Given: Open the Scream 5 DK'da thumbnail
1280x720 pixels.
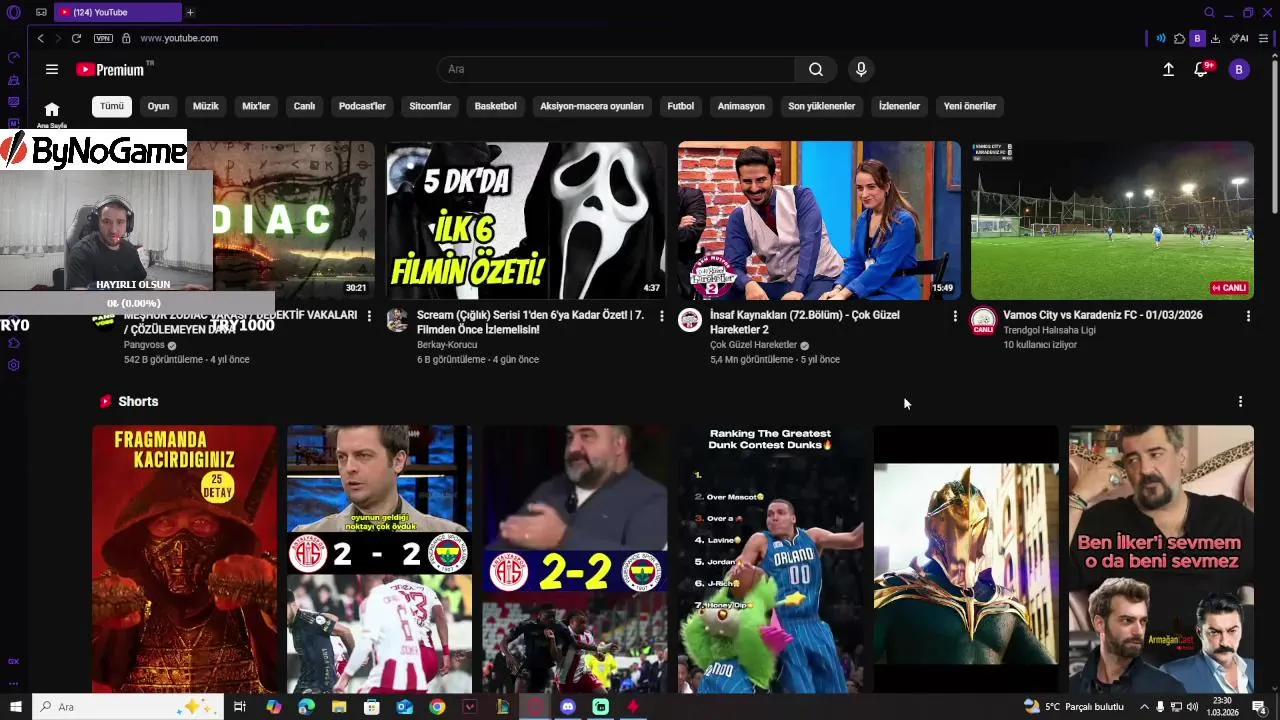Looking at the screenshot, I should click(526, 220).
